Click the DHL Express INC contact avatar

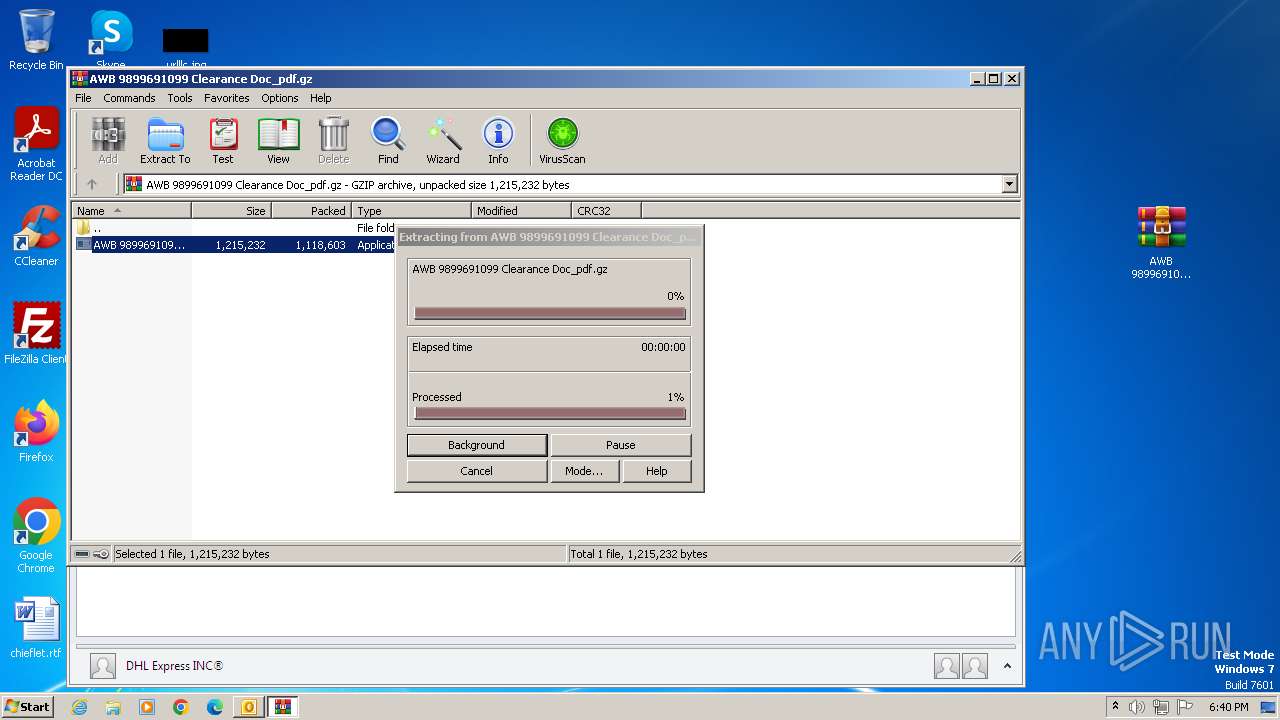tap(102, 666)
